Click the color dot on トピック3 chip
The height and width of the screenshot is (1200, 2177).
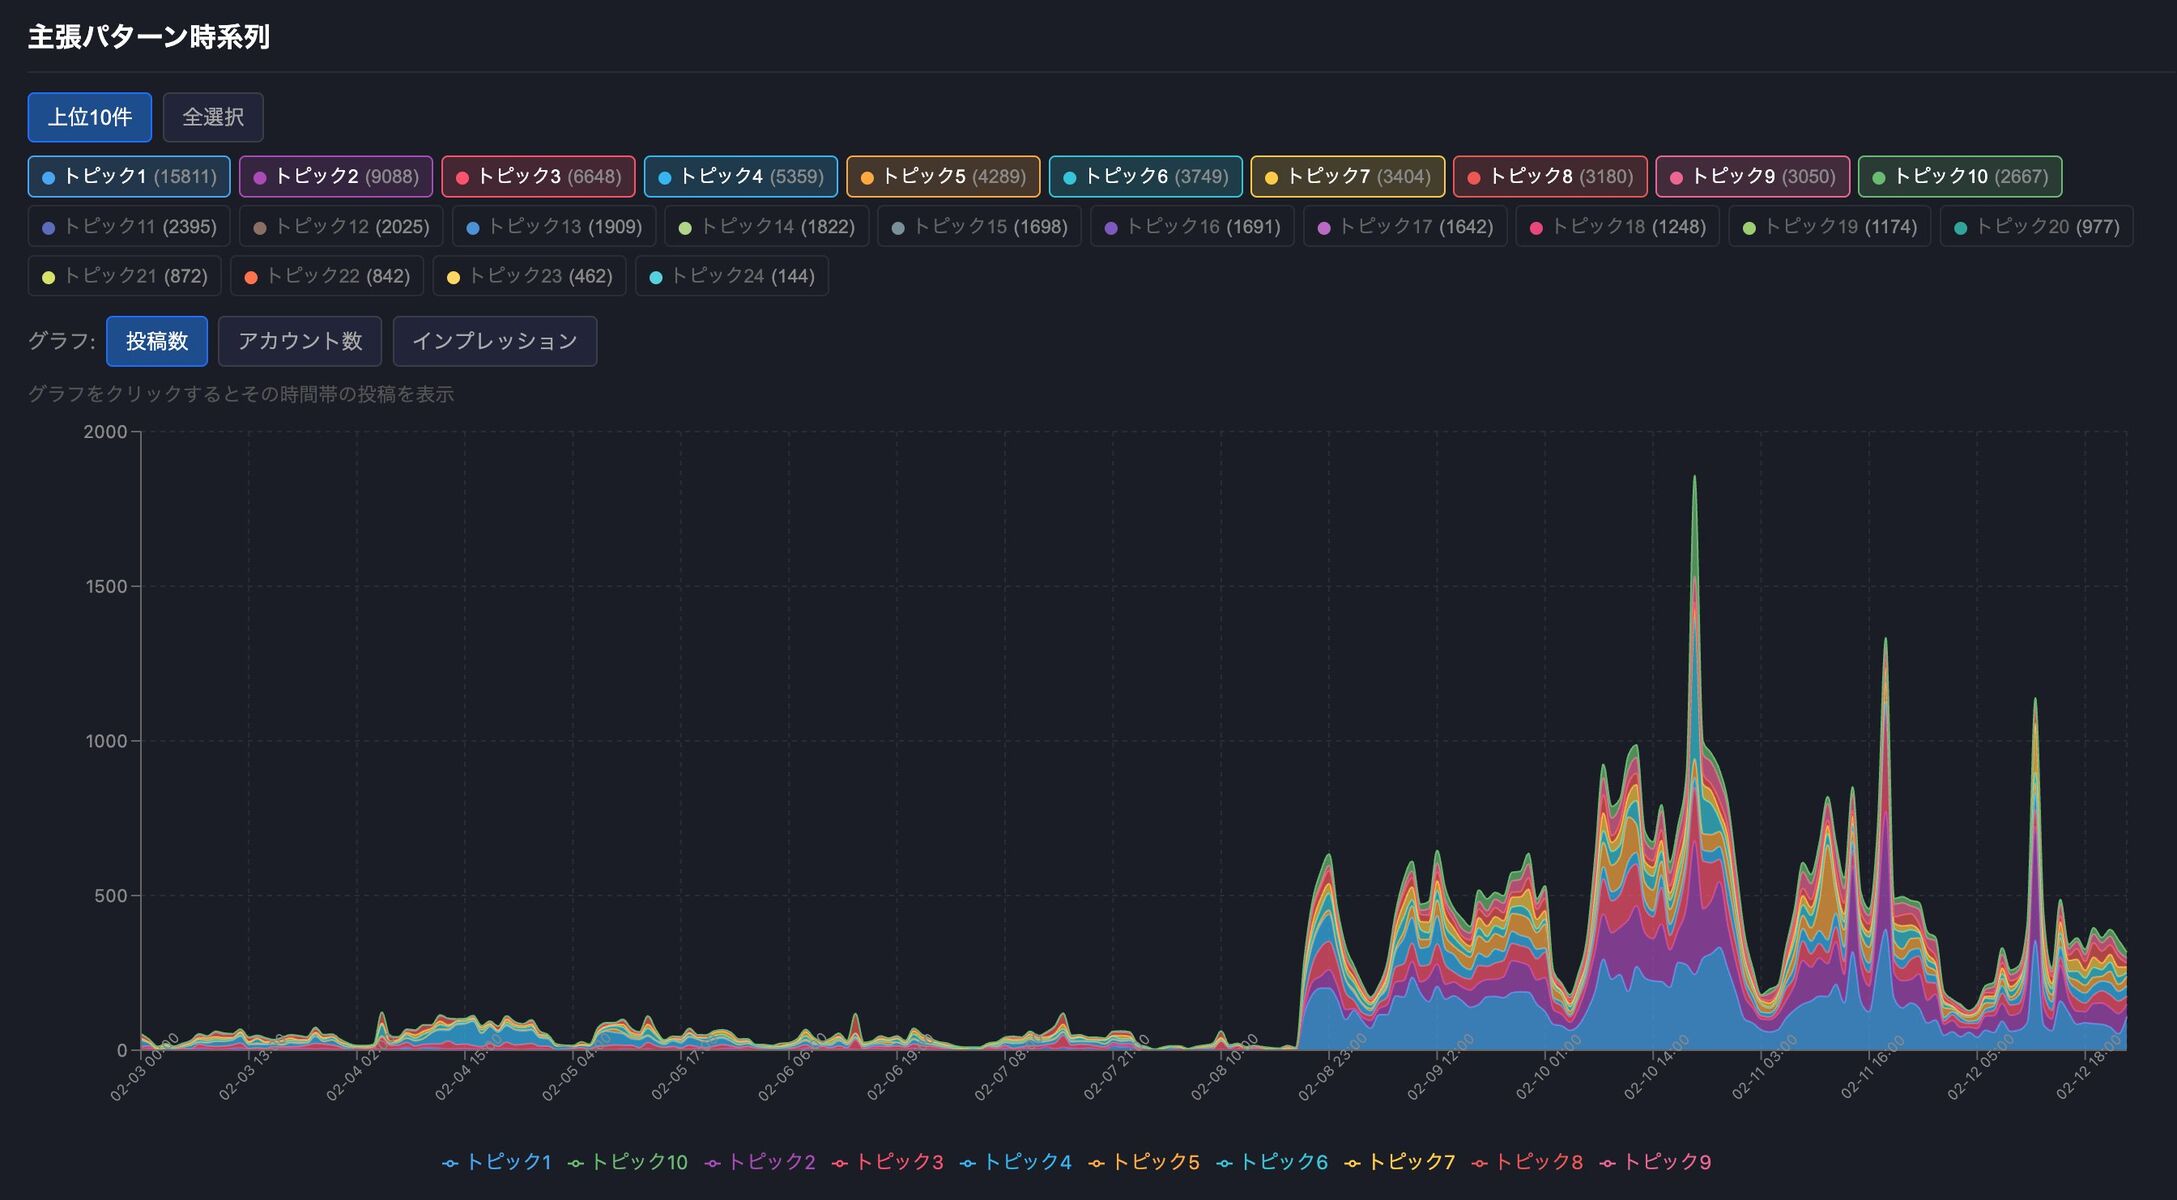coord(462,178)
